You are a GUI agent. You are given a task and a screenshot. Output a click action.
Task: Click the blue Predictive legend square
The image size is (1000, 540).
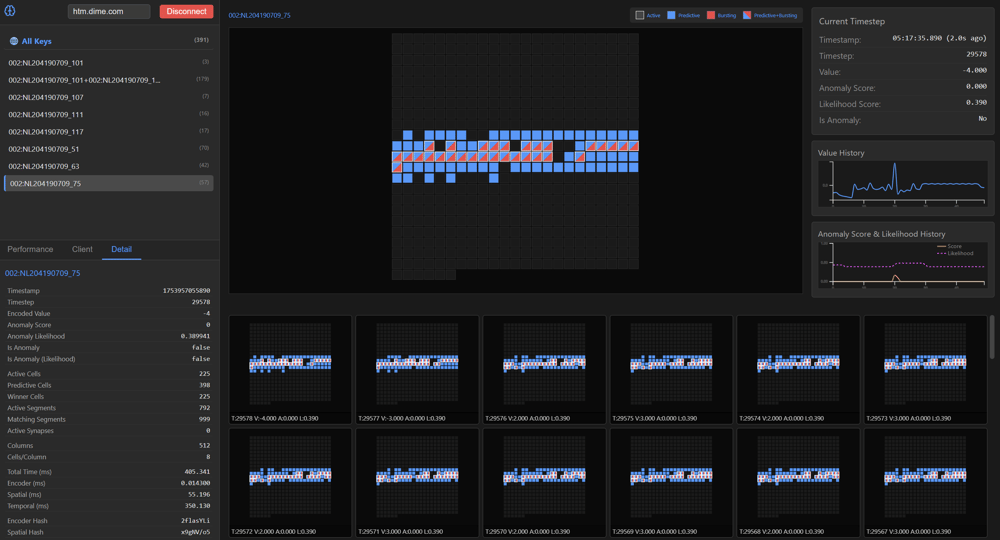point(671,15)
